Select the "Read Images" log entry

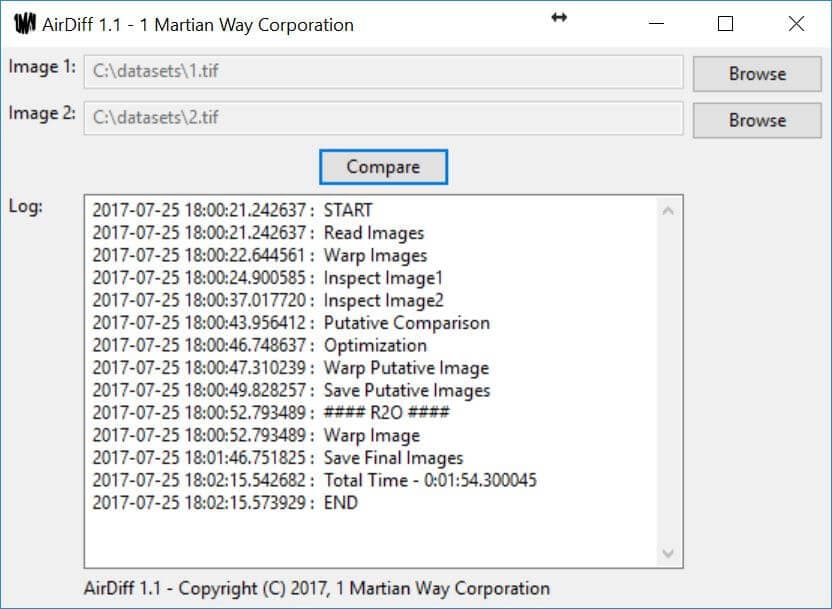coord(258,233)
